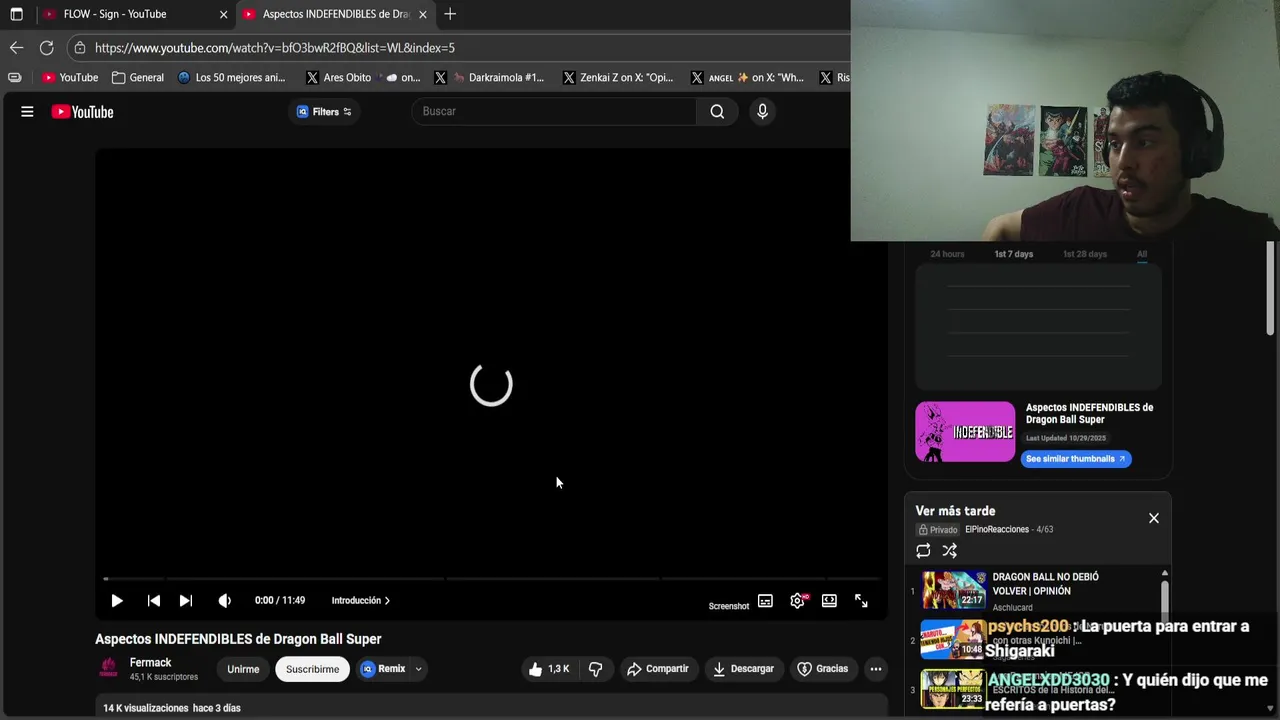Select the All stats tab
This screenshot has width=1280, height=720.
tap(1141, 254)
